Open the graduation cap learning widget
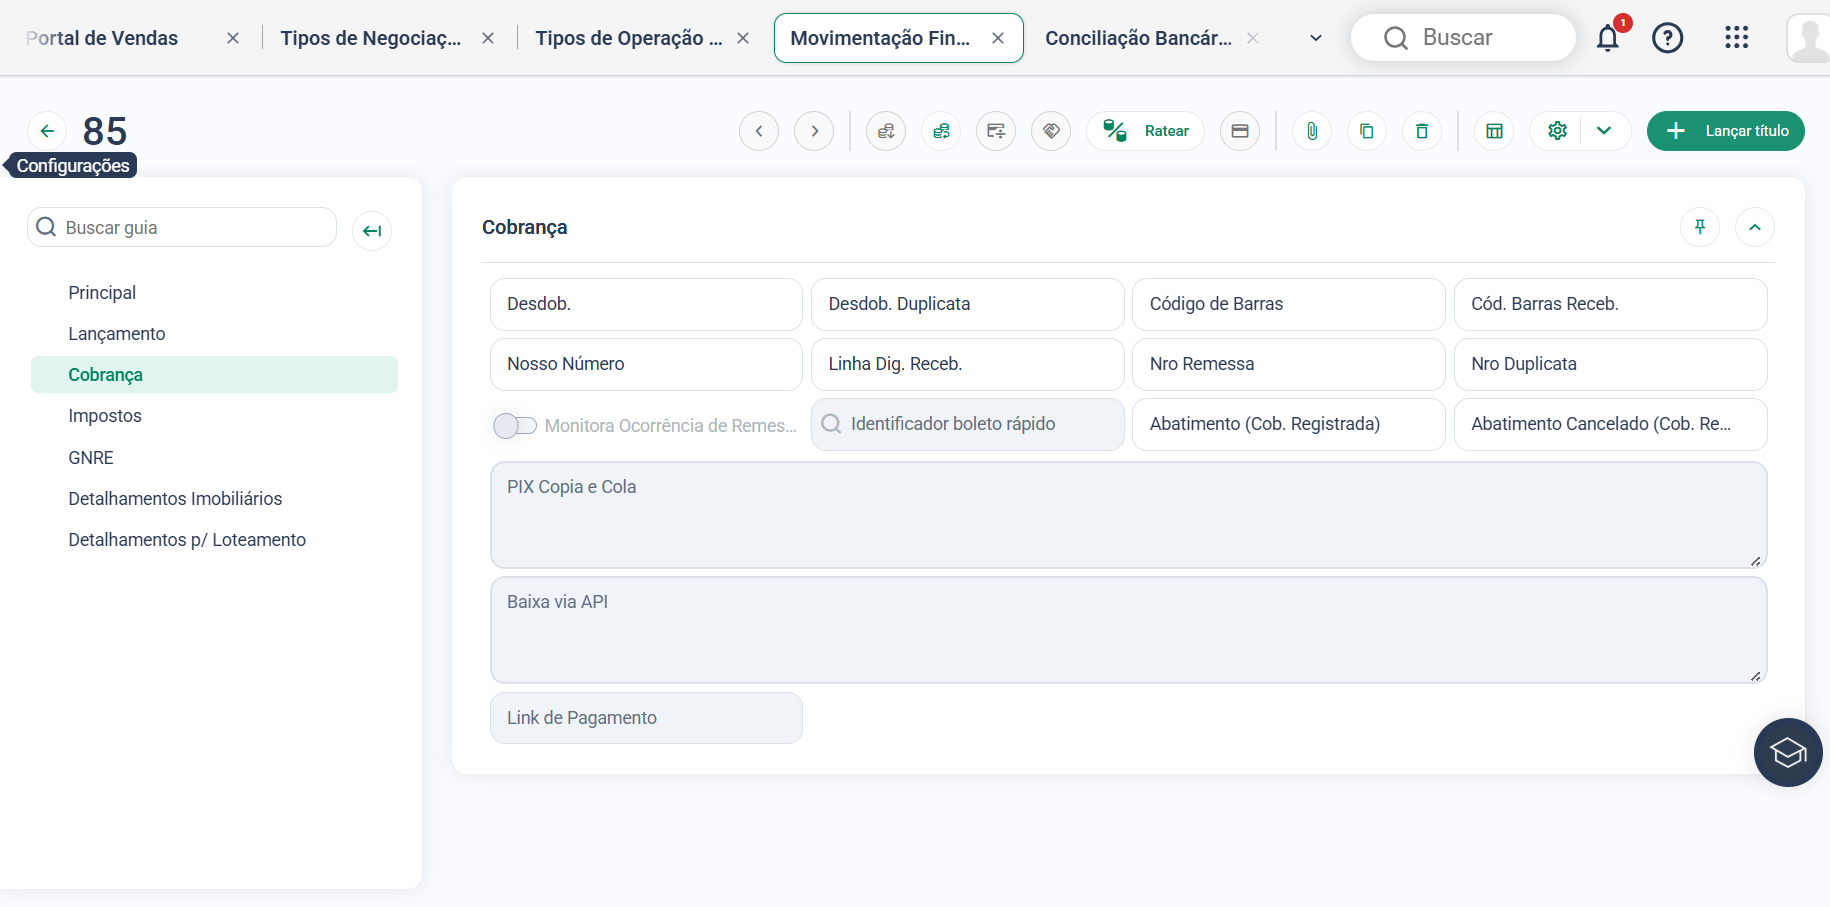 pos(1788,752)
